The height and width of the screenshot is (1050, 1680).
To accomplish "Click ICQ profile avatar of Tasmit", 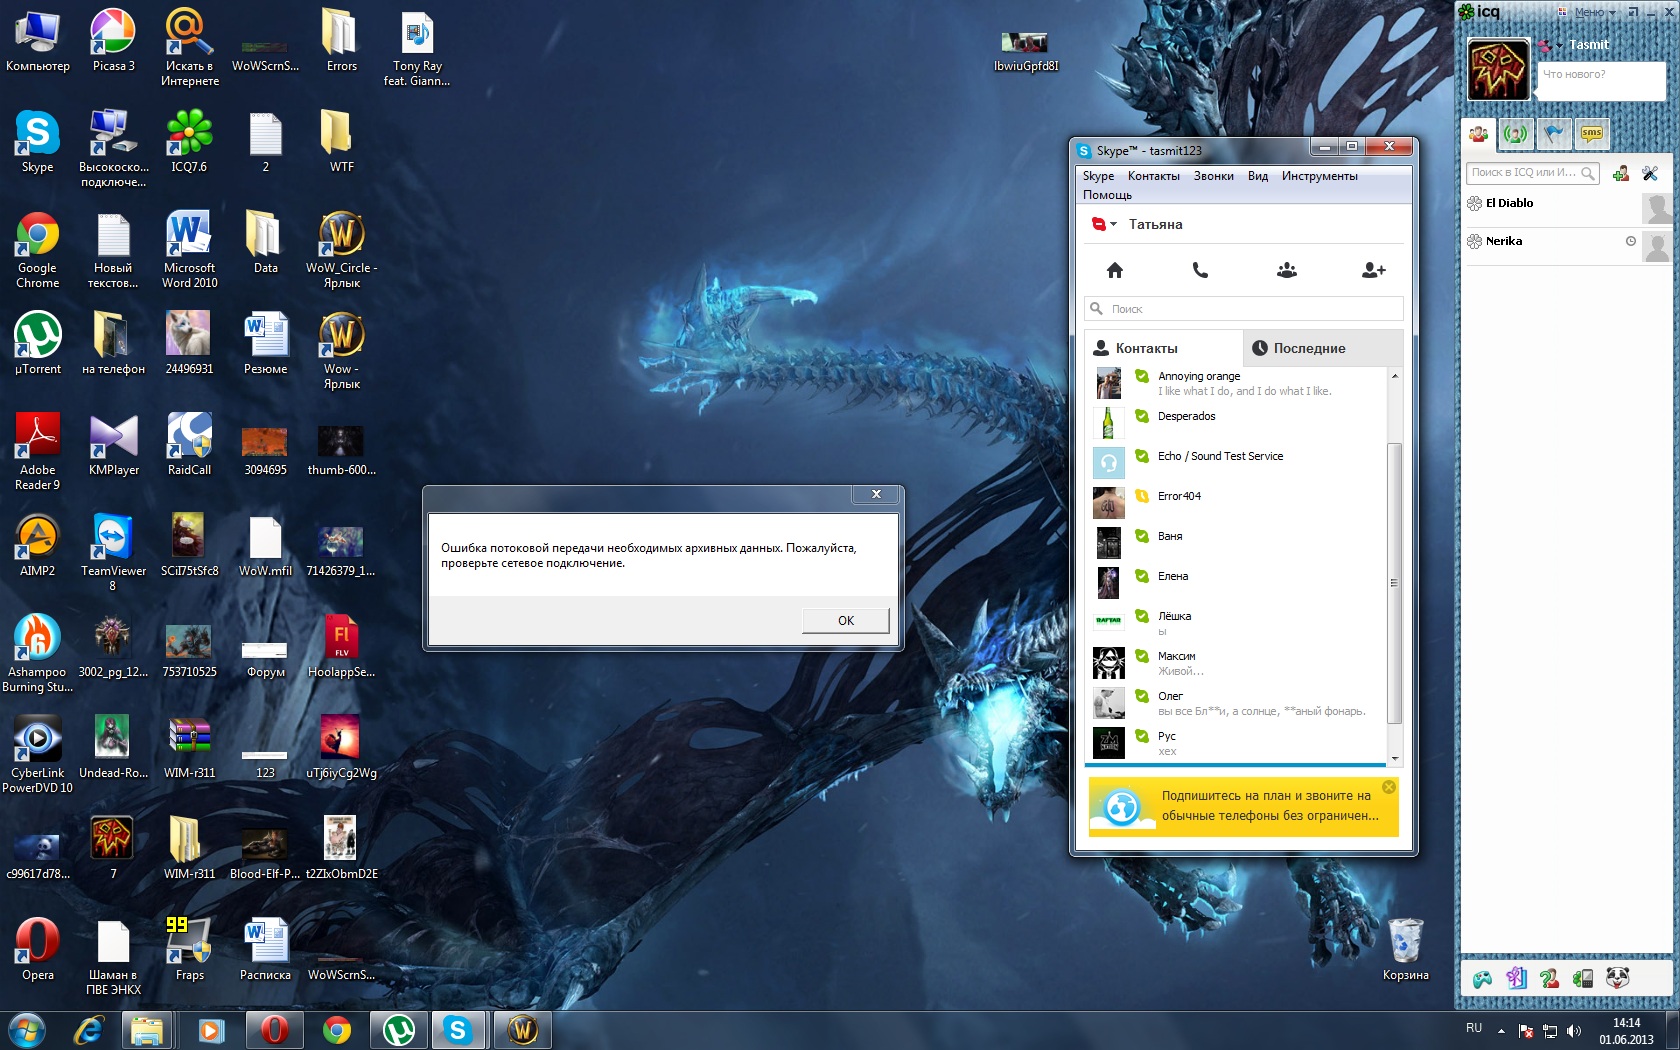I will [x=1498, y=69].
